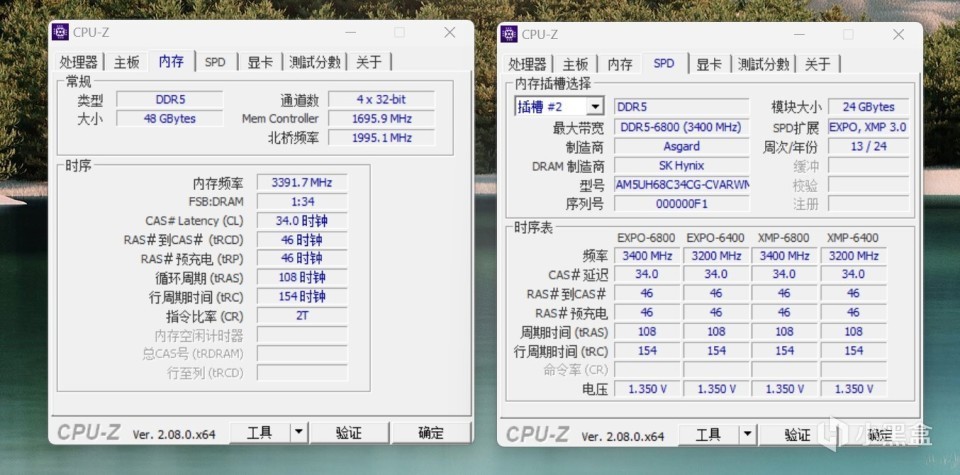This screenshot has width=960, height=475.
Task: Close the left CPU-Z window
Action: [x=449, y=32]
